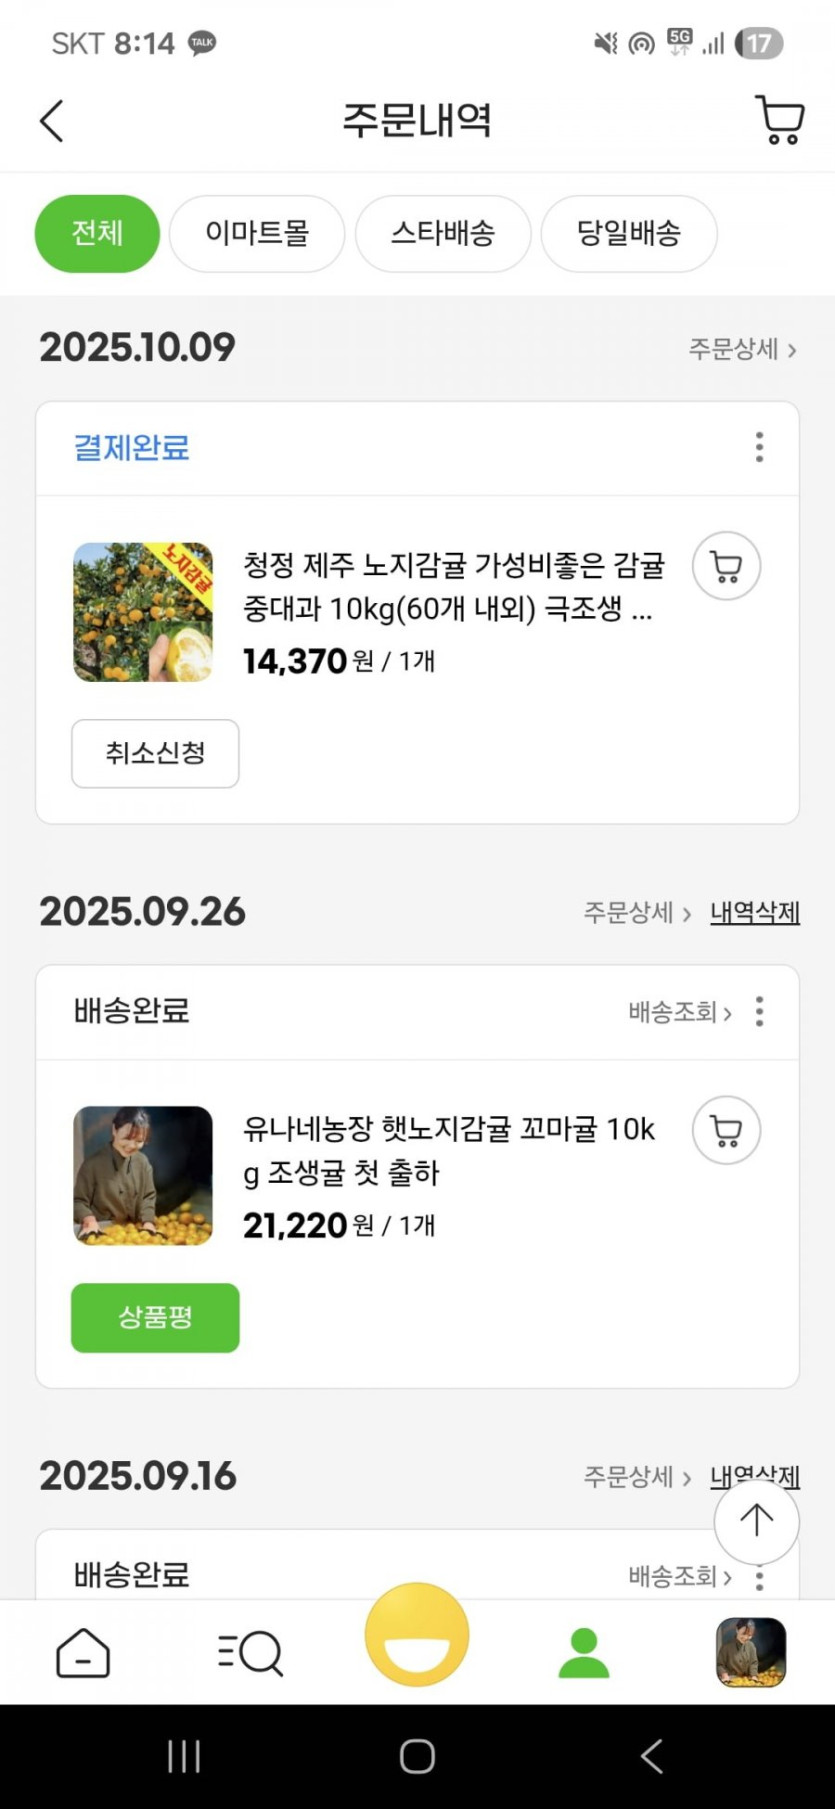
Task: Click 내역삭제 link for 2025.09.26 order
Action: coord(754,912)
